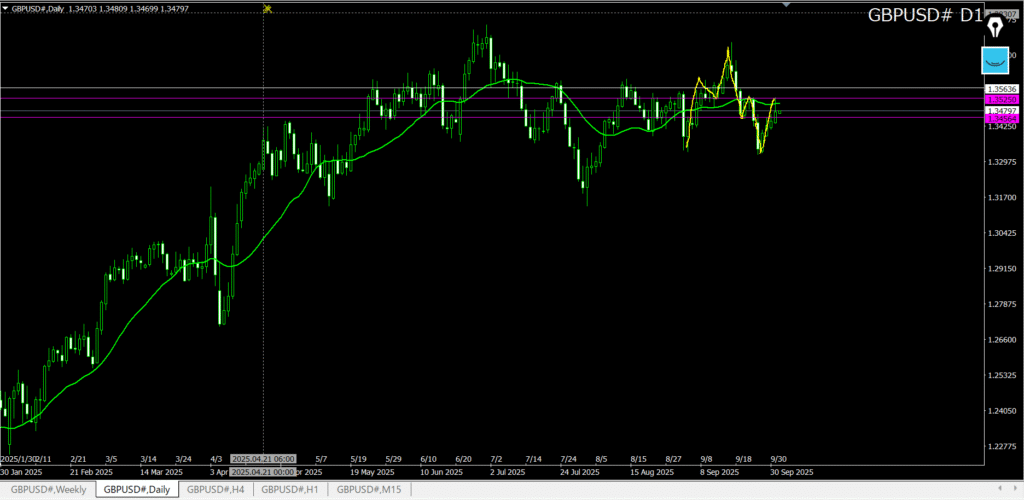Switch to the GBPUSD#,Weekly tab

tap(49, 489)
